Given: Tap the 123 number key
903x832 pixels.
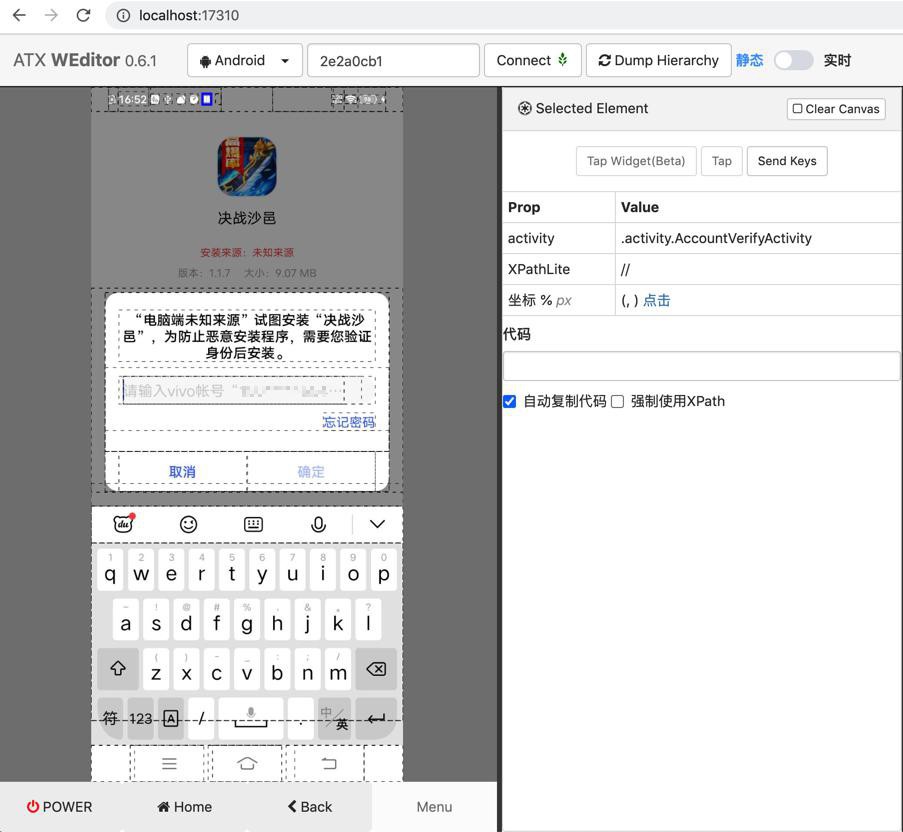Looking at the screenshot, I should (x=141, y=719).
